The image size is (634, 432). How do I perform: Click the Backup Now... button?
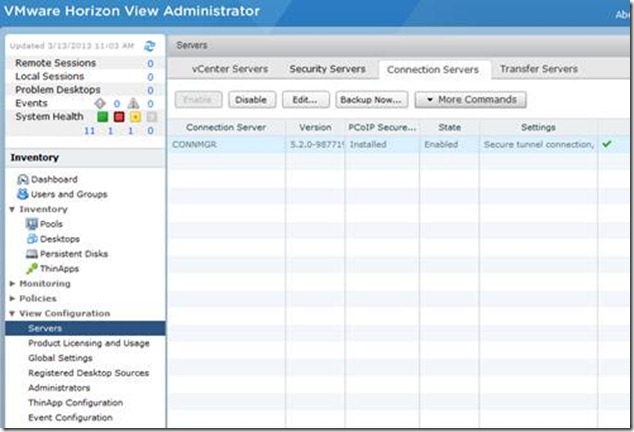372,100
